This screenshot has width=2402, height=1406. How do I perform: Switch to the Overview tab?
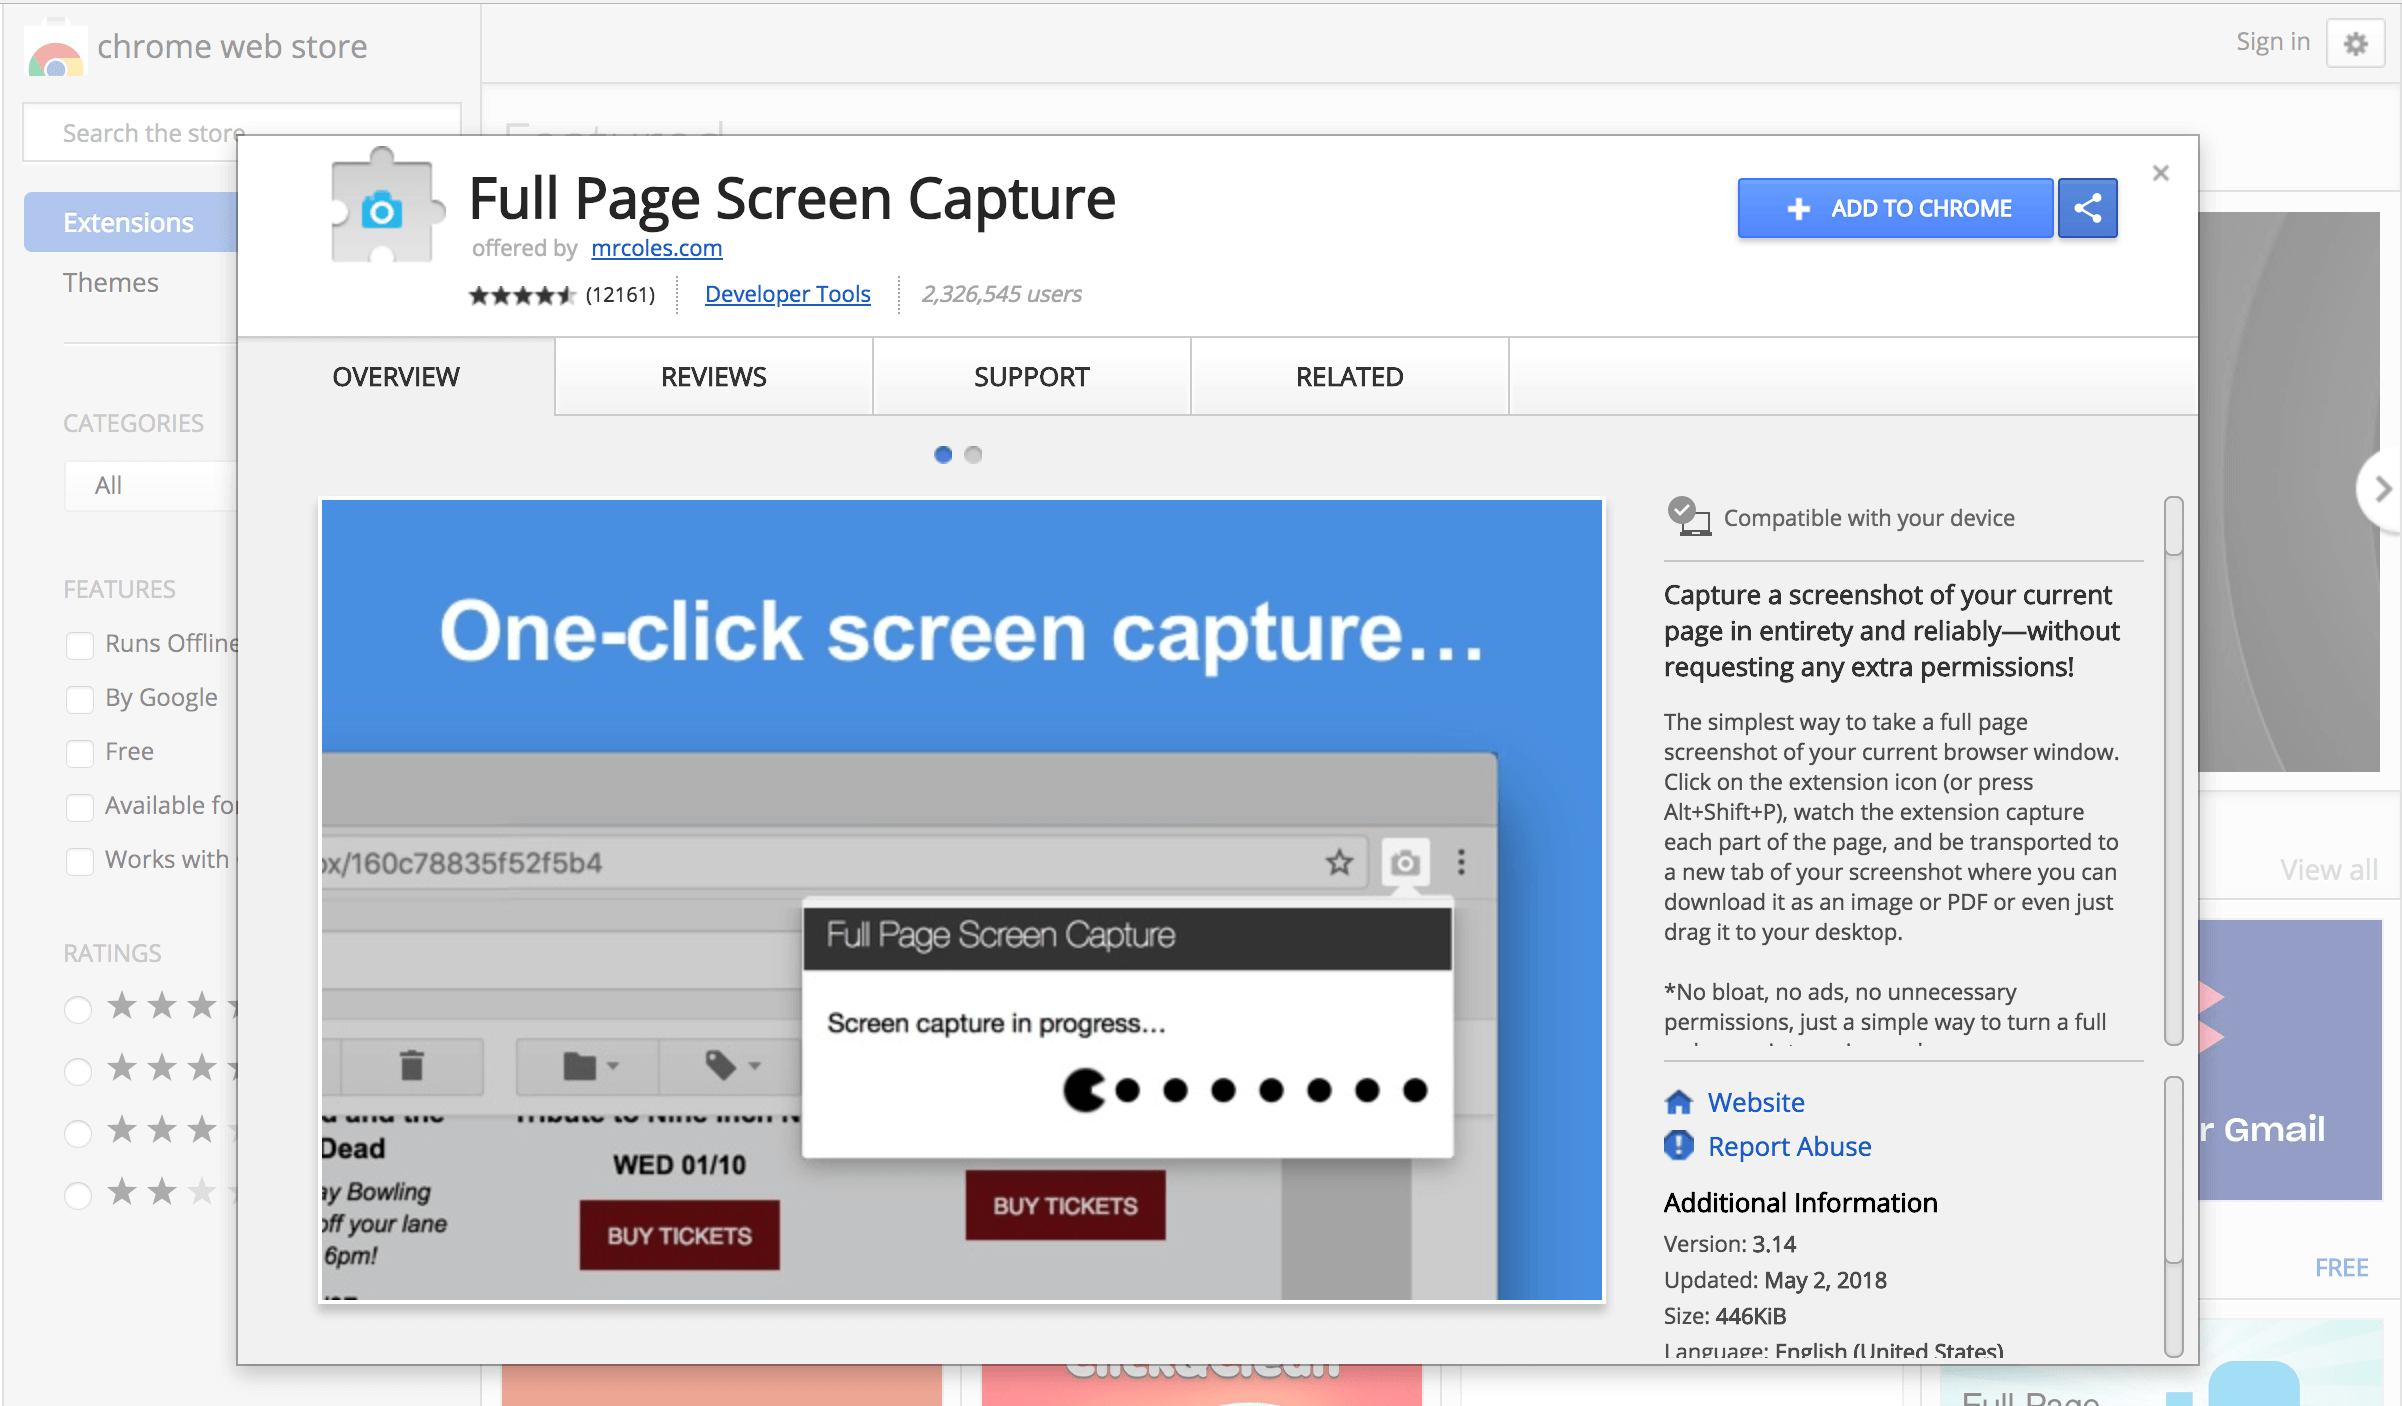[396, 377]
